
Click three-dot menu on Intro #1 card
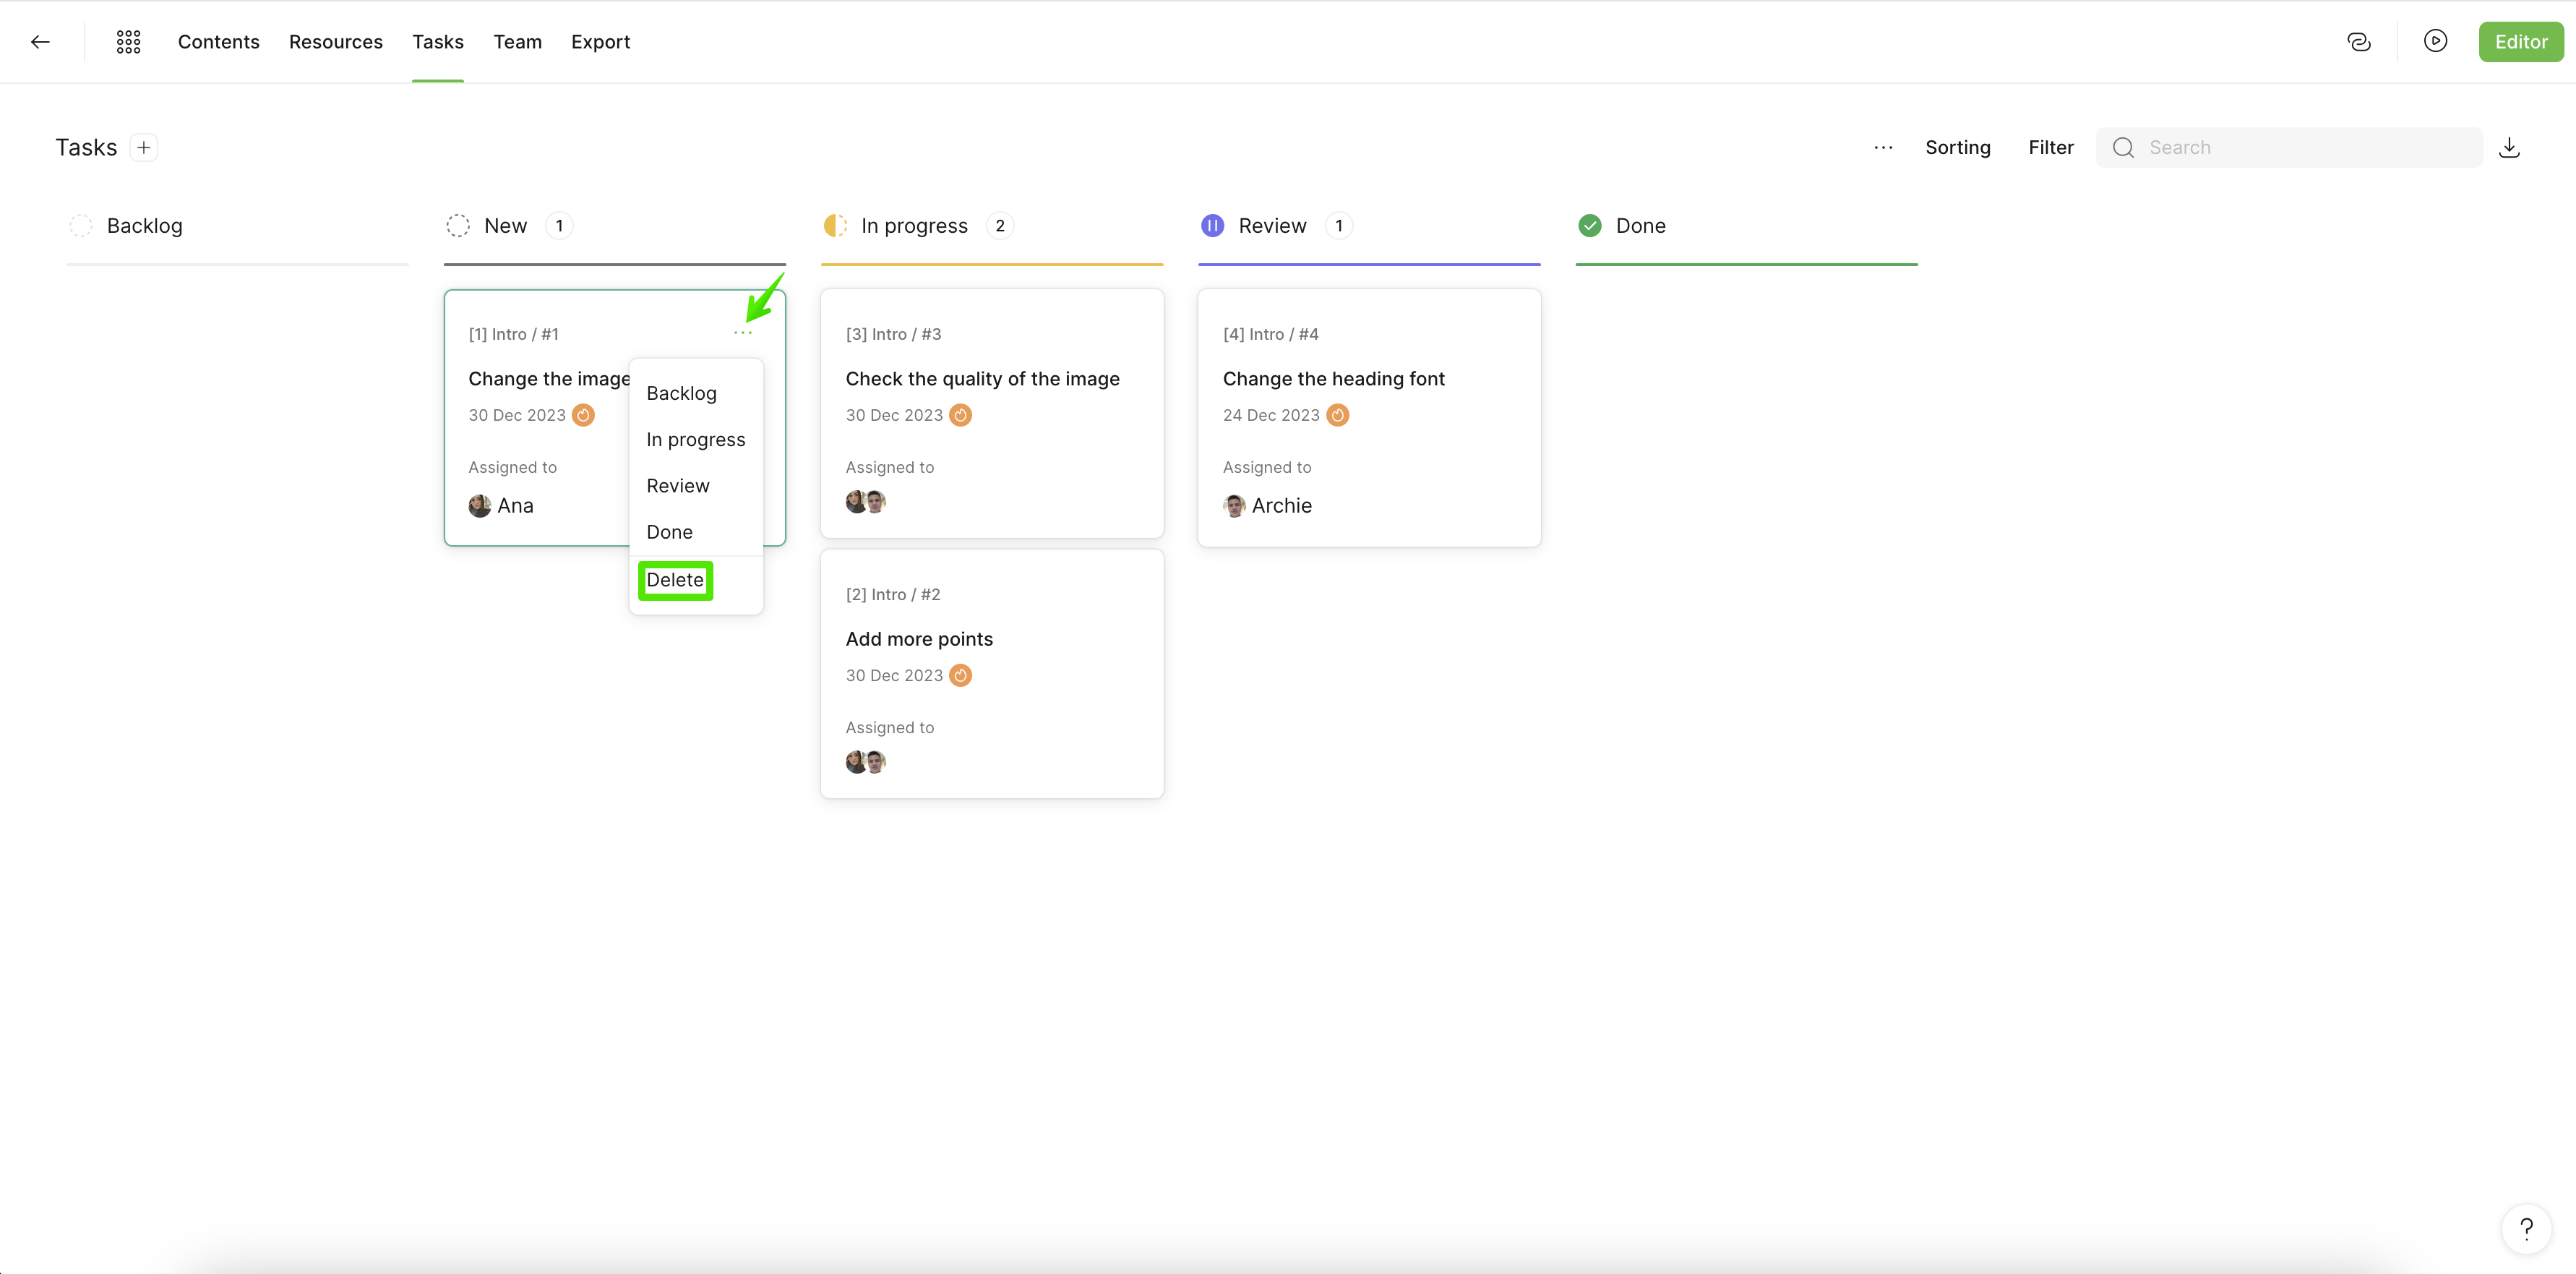(x=742, y=333)
